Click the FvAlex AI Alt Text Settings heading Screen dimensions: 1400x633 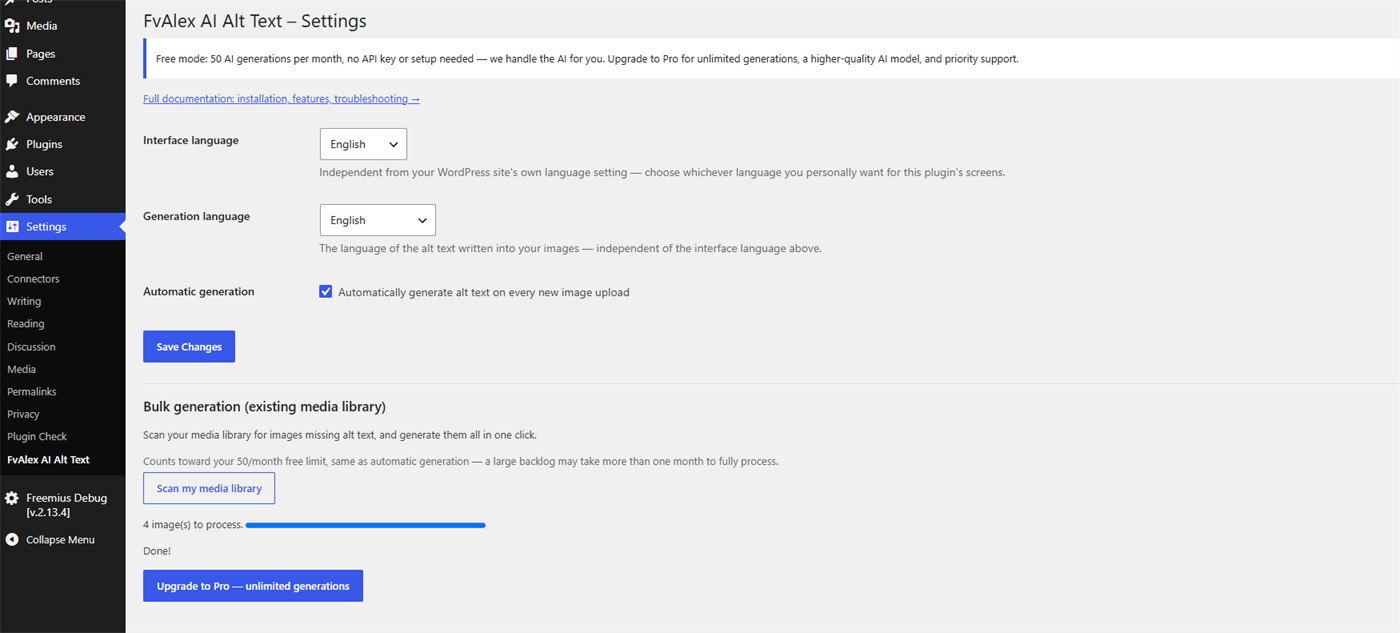click(x=255, y=20)
